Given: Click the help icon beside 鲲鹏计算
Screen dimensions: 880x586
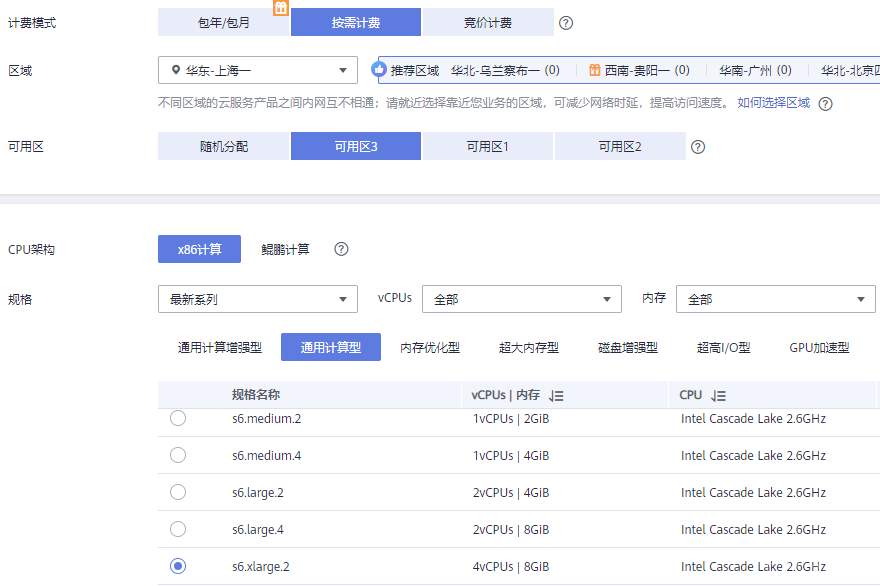Looking at the screenshot, I should pyautogui.click(x=341, y=249).
